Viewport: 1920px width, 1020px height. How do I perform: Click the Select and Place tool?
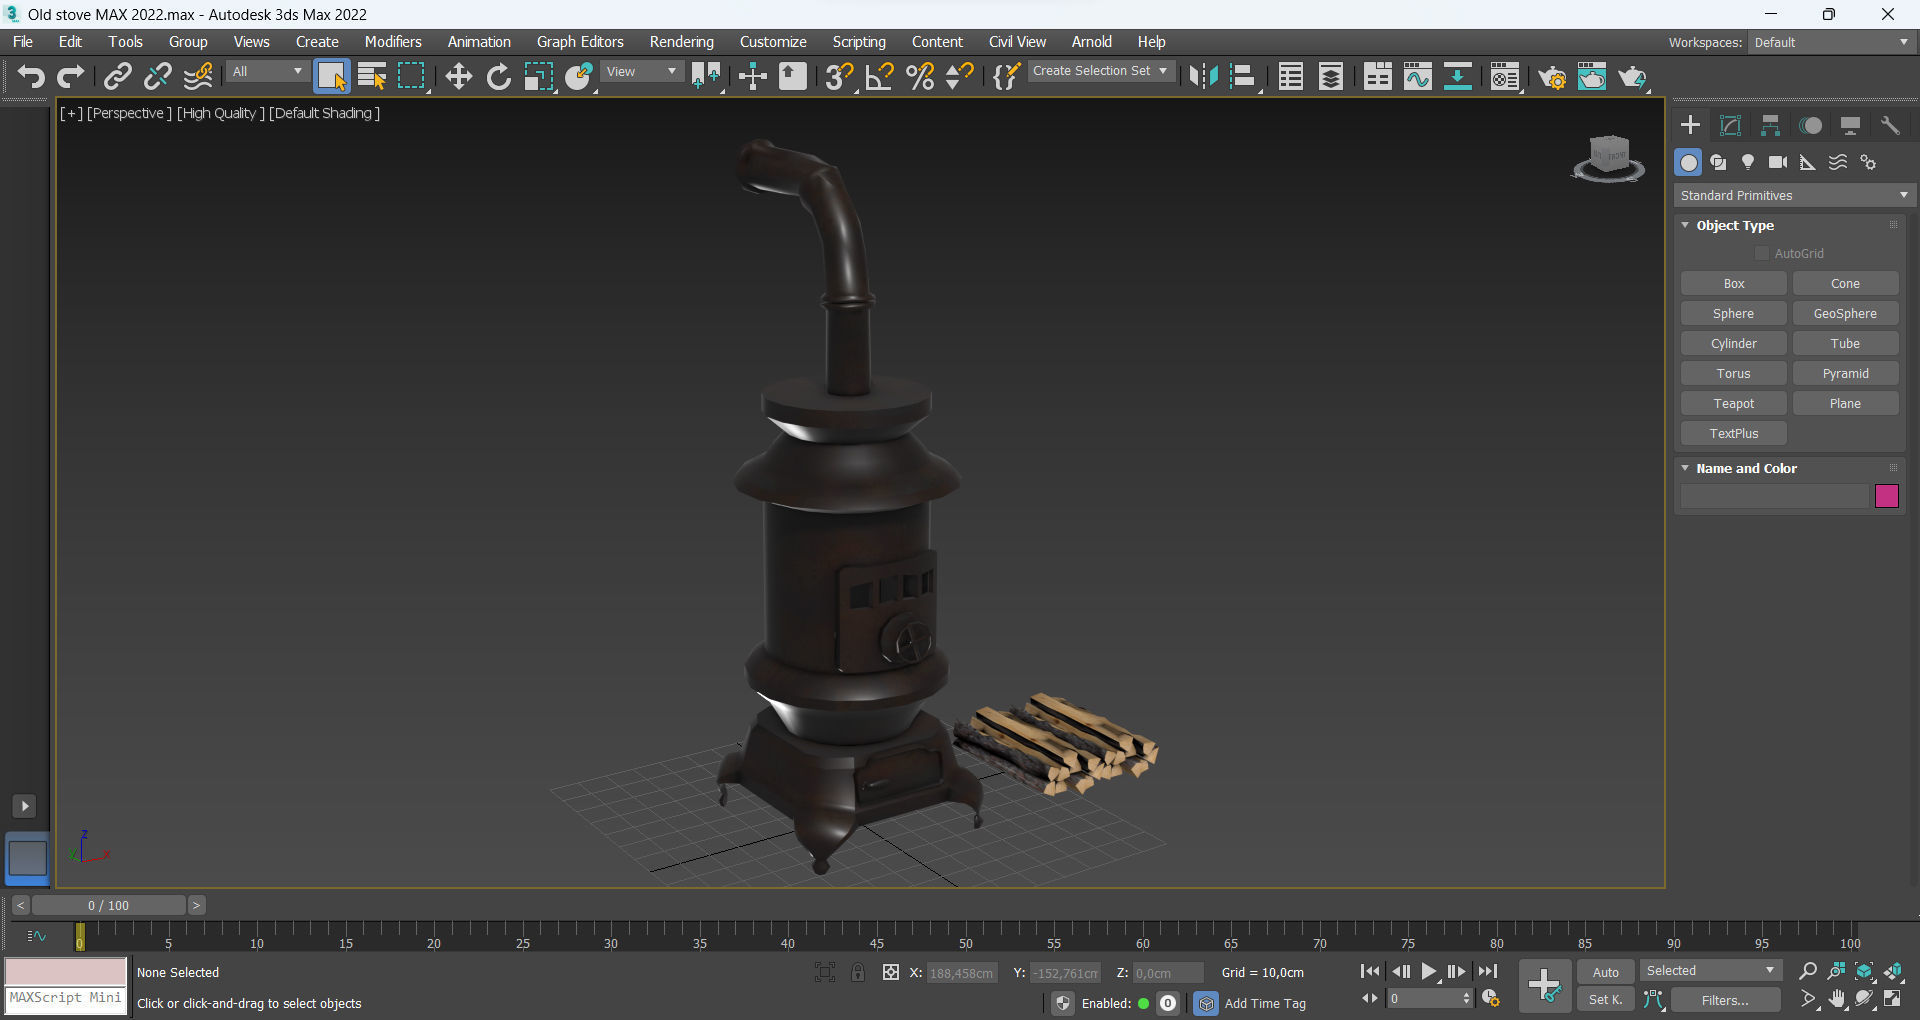(579, 77)
